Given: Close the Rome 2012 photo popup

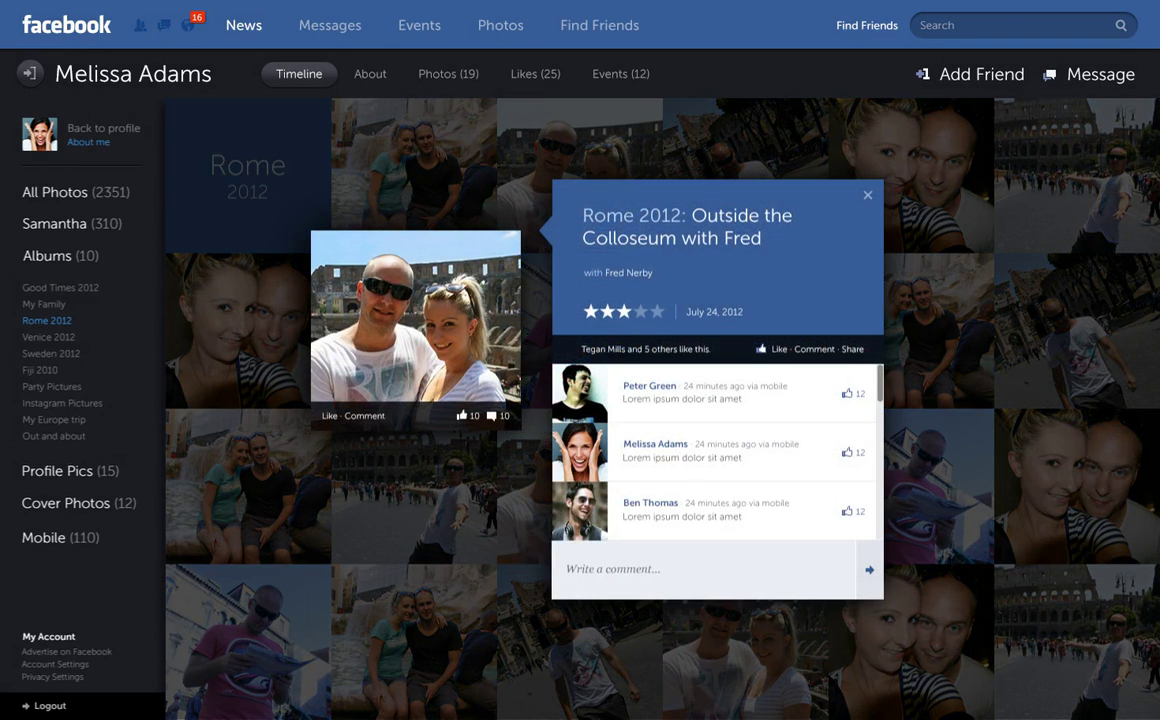Looking at the screenshot, I should [x=868, y=195].
